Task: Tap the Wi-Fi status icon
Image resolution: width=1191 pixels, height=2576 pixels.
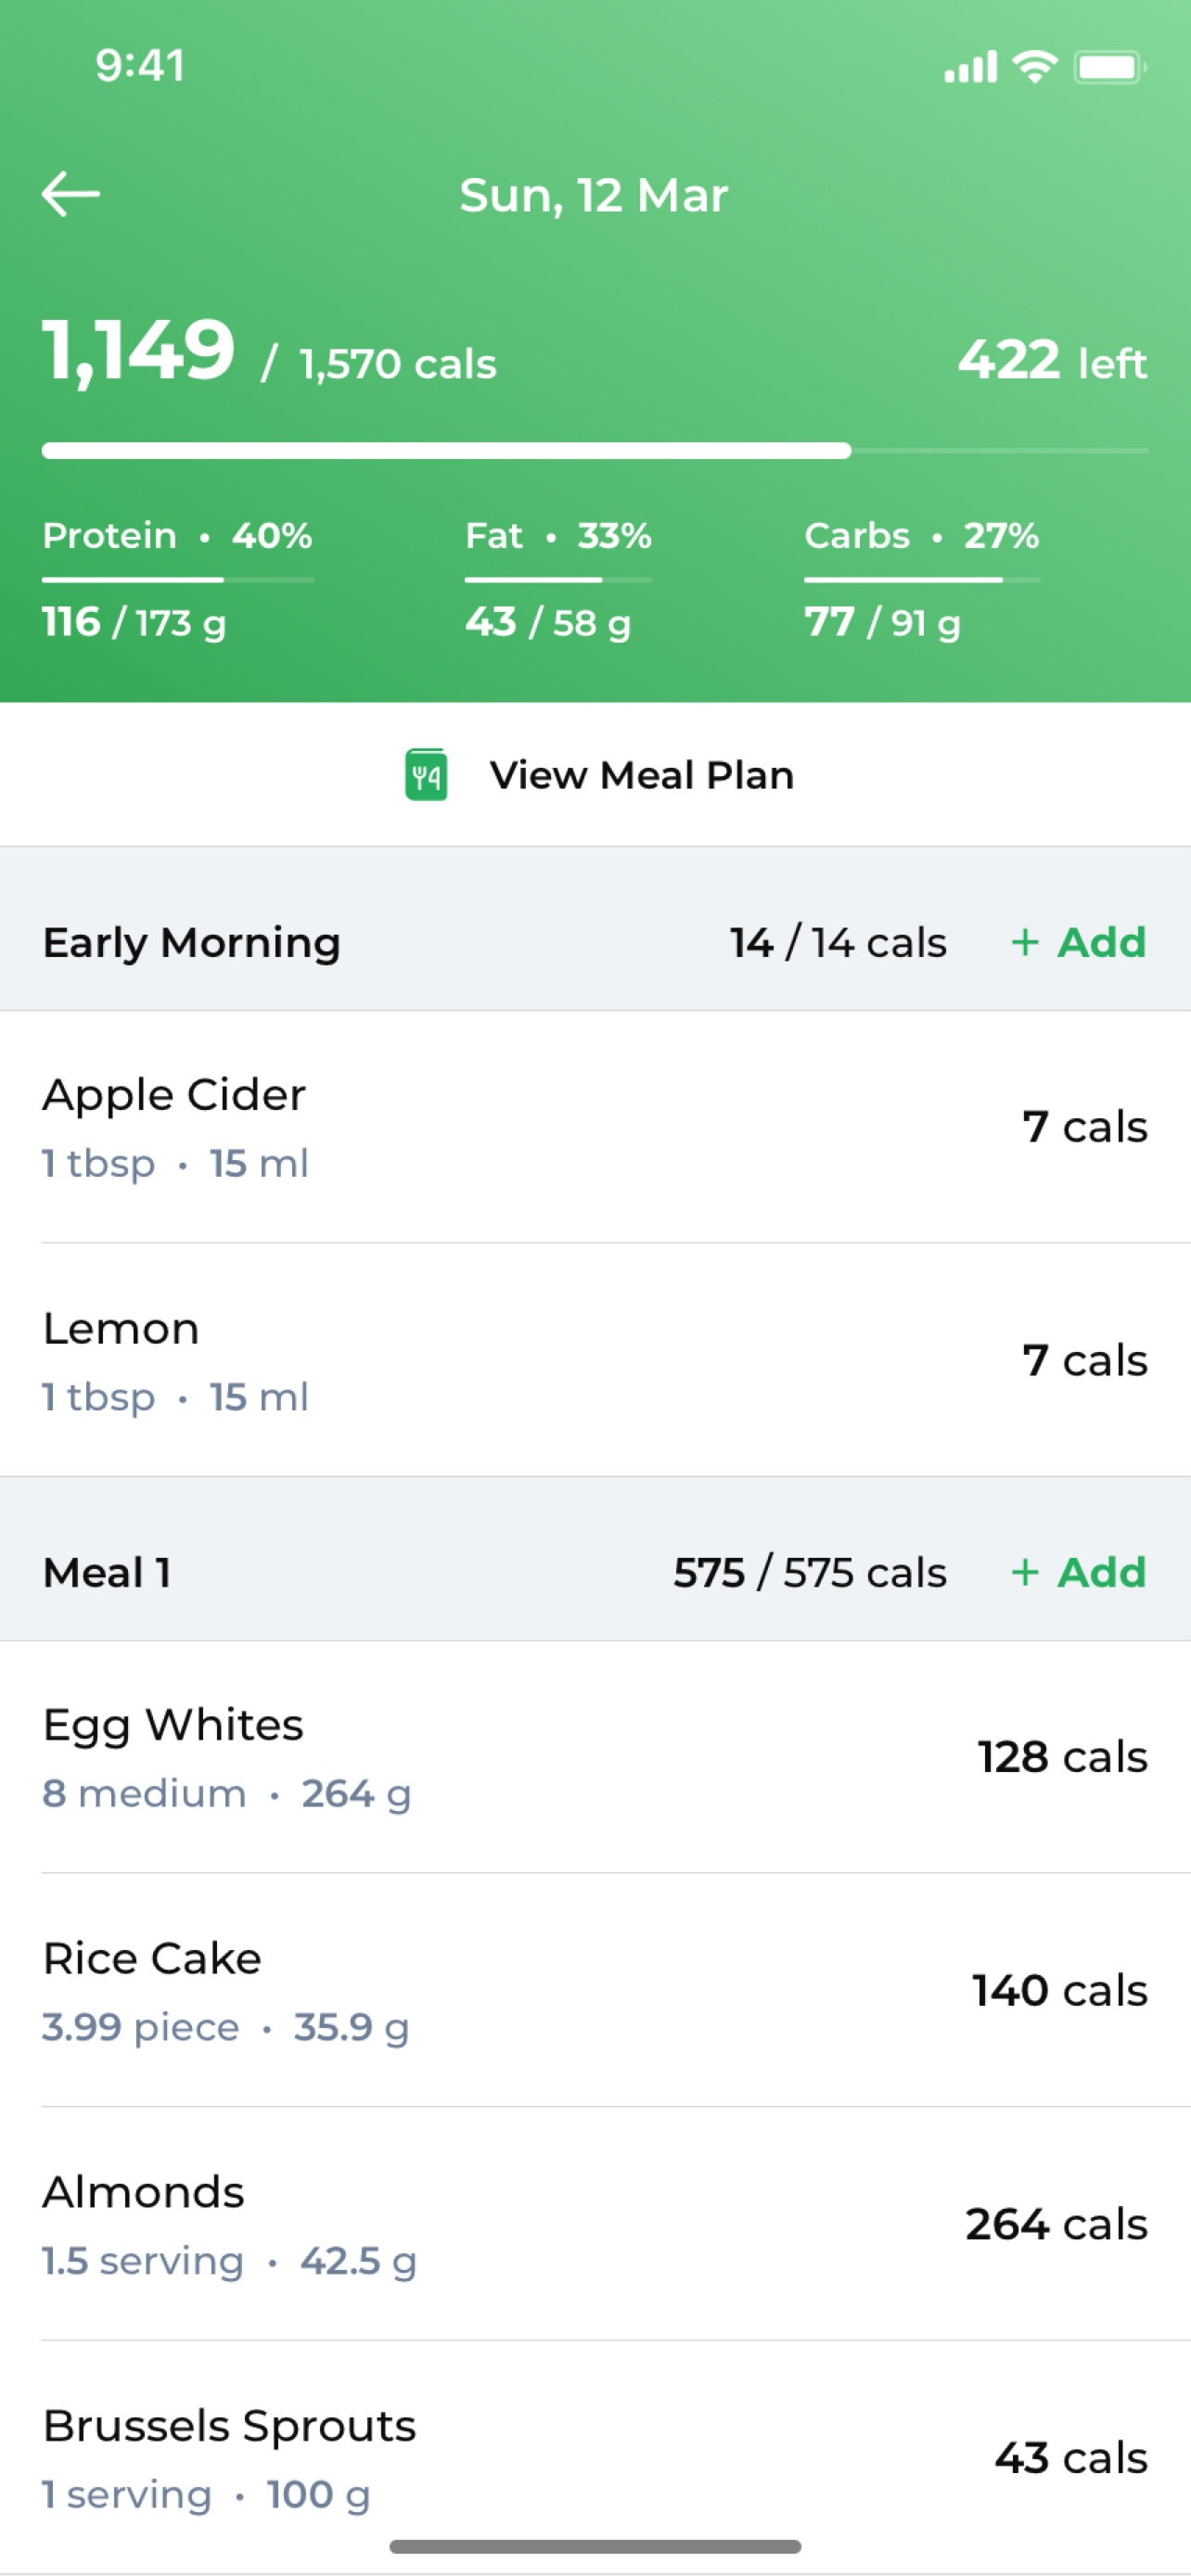Action: [1035, 67]
